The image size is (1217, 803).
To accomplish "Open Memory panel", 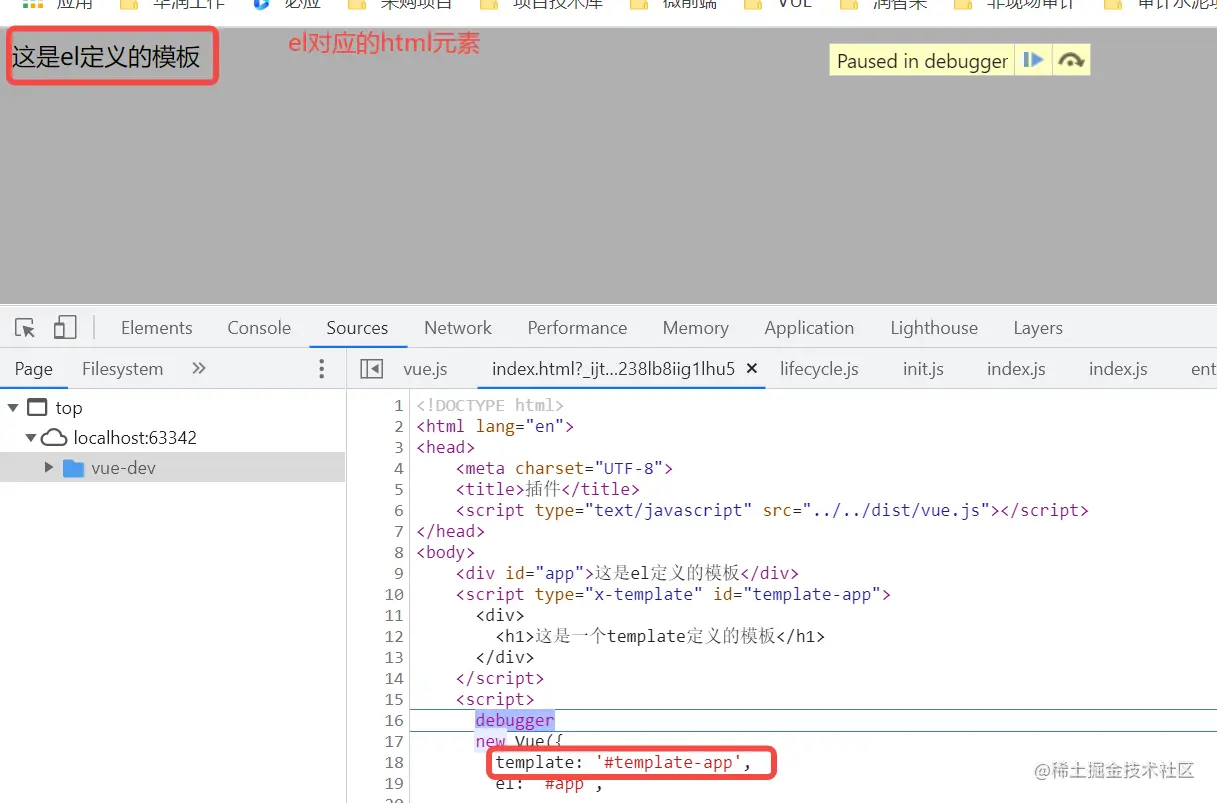I will [x=695, y=328].
